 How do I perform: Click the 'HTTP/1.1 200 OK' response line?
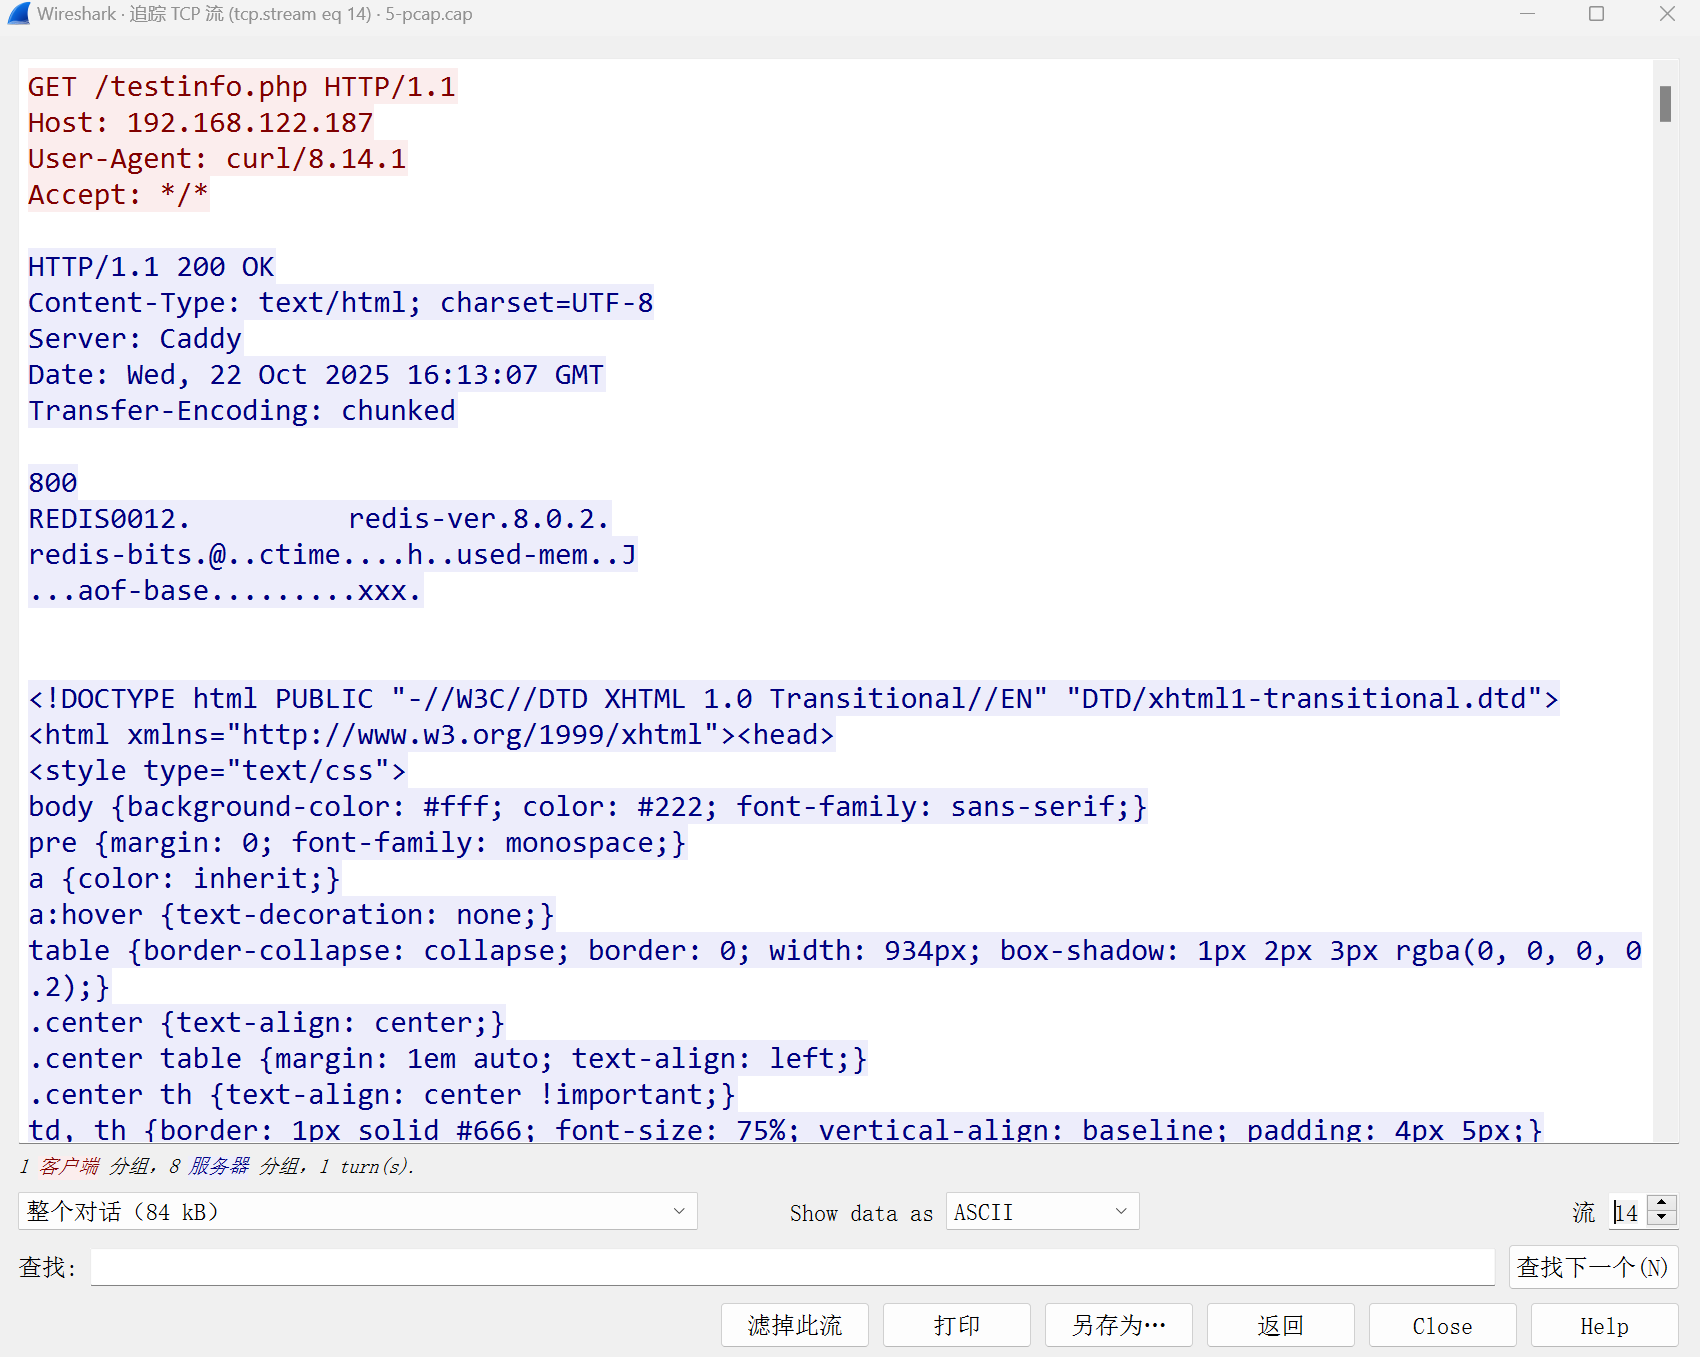151,267
